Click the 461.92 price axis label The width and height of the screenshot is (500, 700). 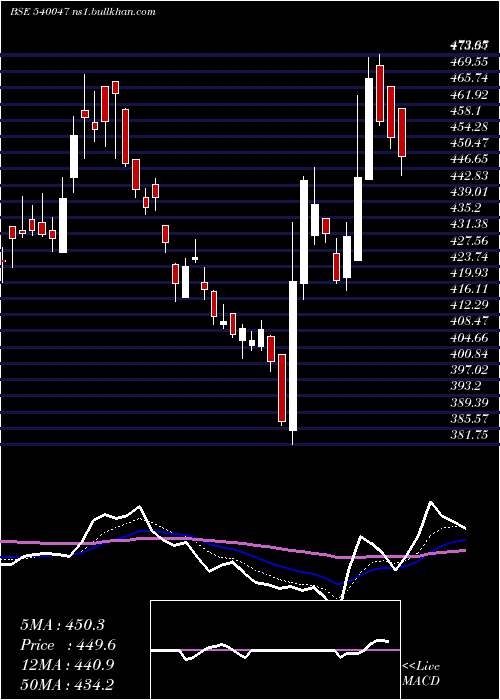pos(469,95)
